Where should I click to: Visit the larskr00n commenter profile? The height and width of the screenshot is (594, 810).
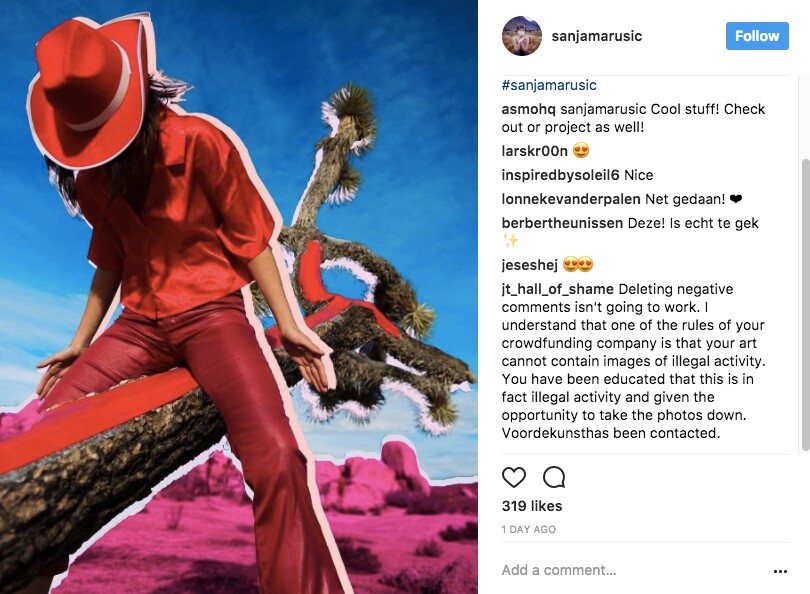[x=534, y=151]
